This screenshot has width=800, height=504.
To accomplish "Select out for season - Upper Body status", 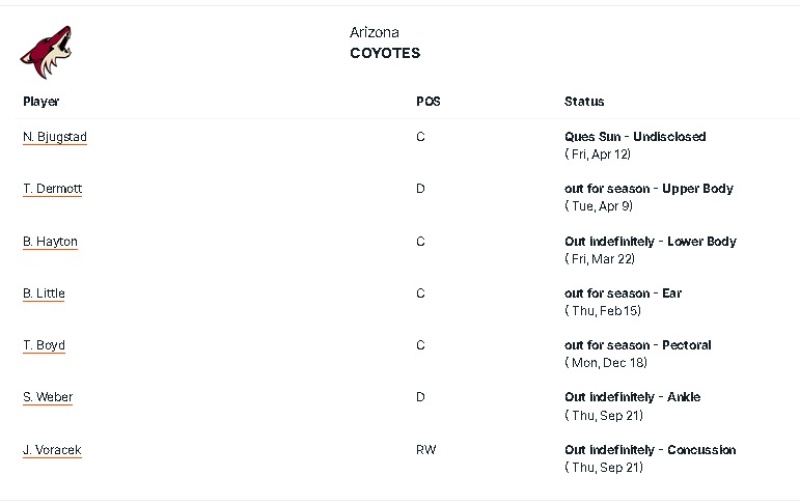I will 648,189.
